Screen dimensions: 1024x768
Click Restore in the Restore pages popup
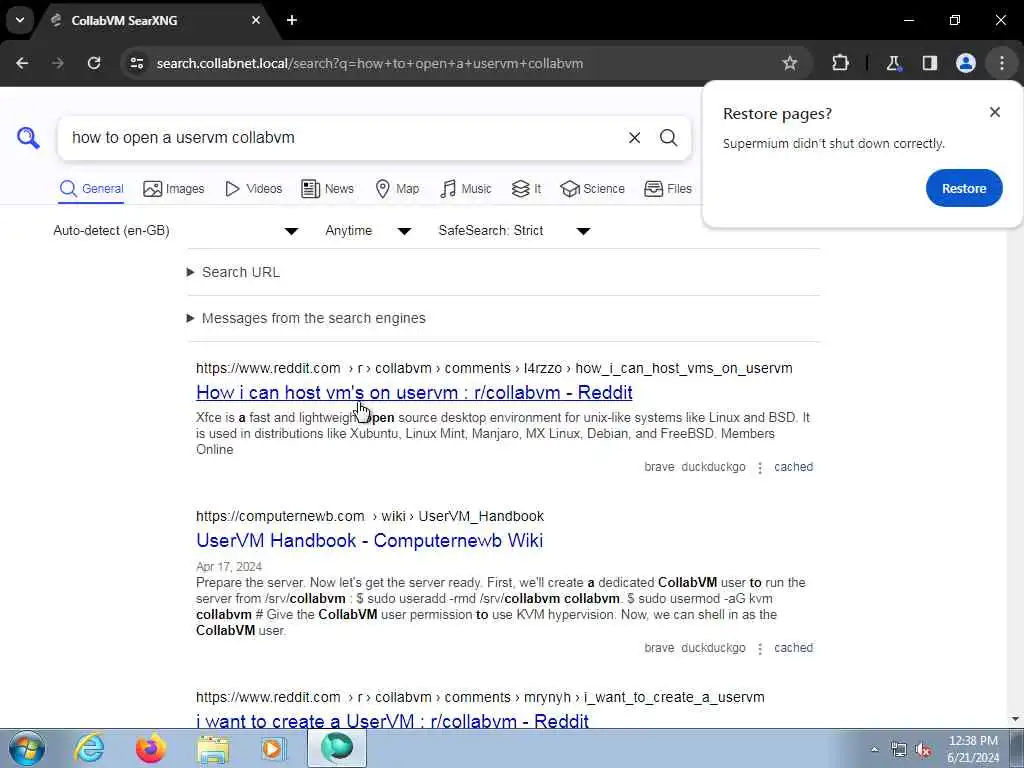(x=964, y=188)
